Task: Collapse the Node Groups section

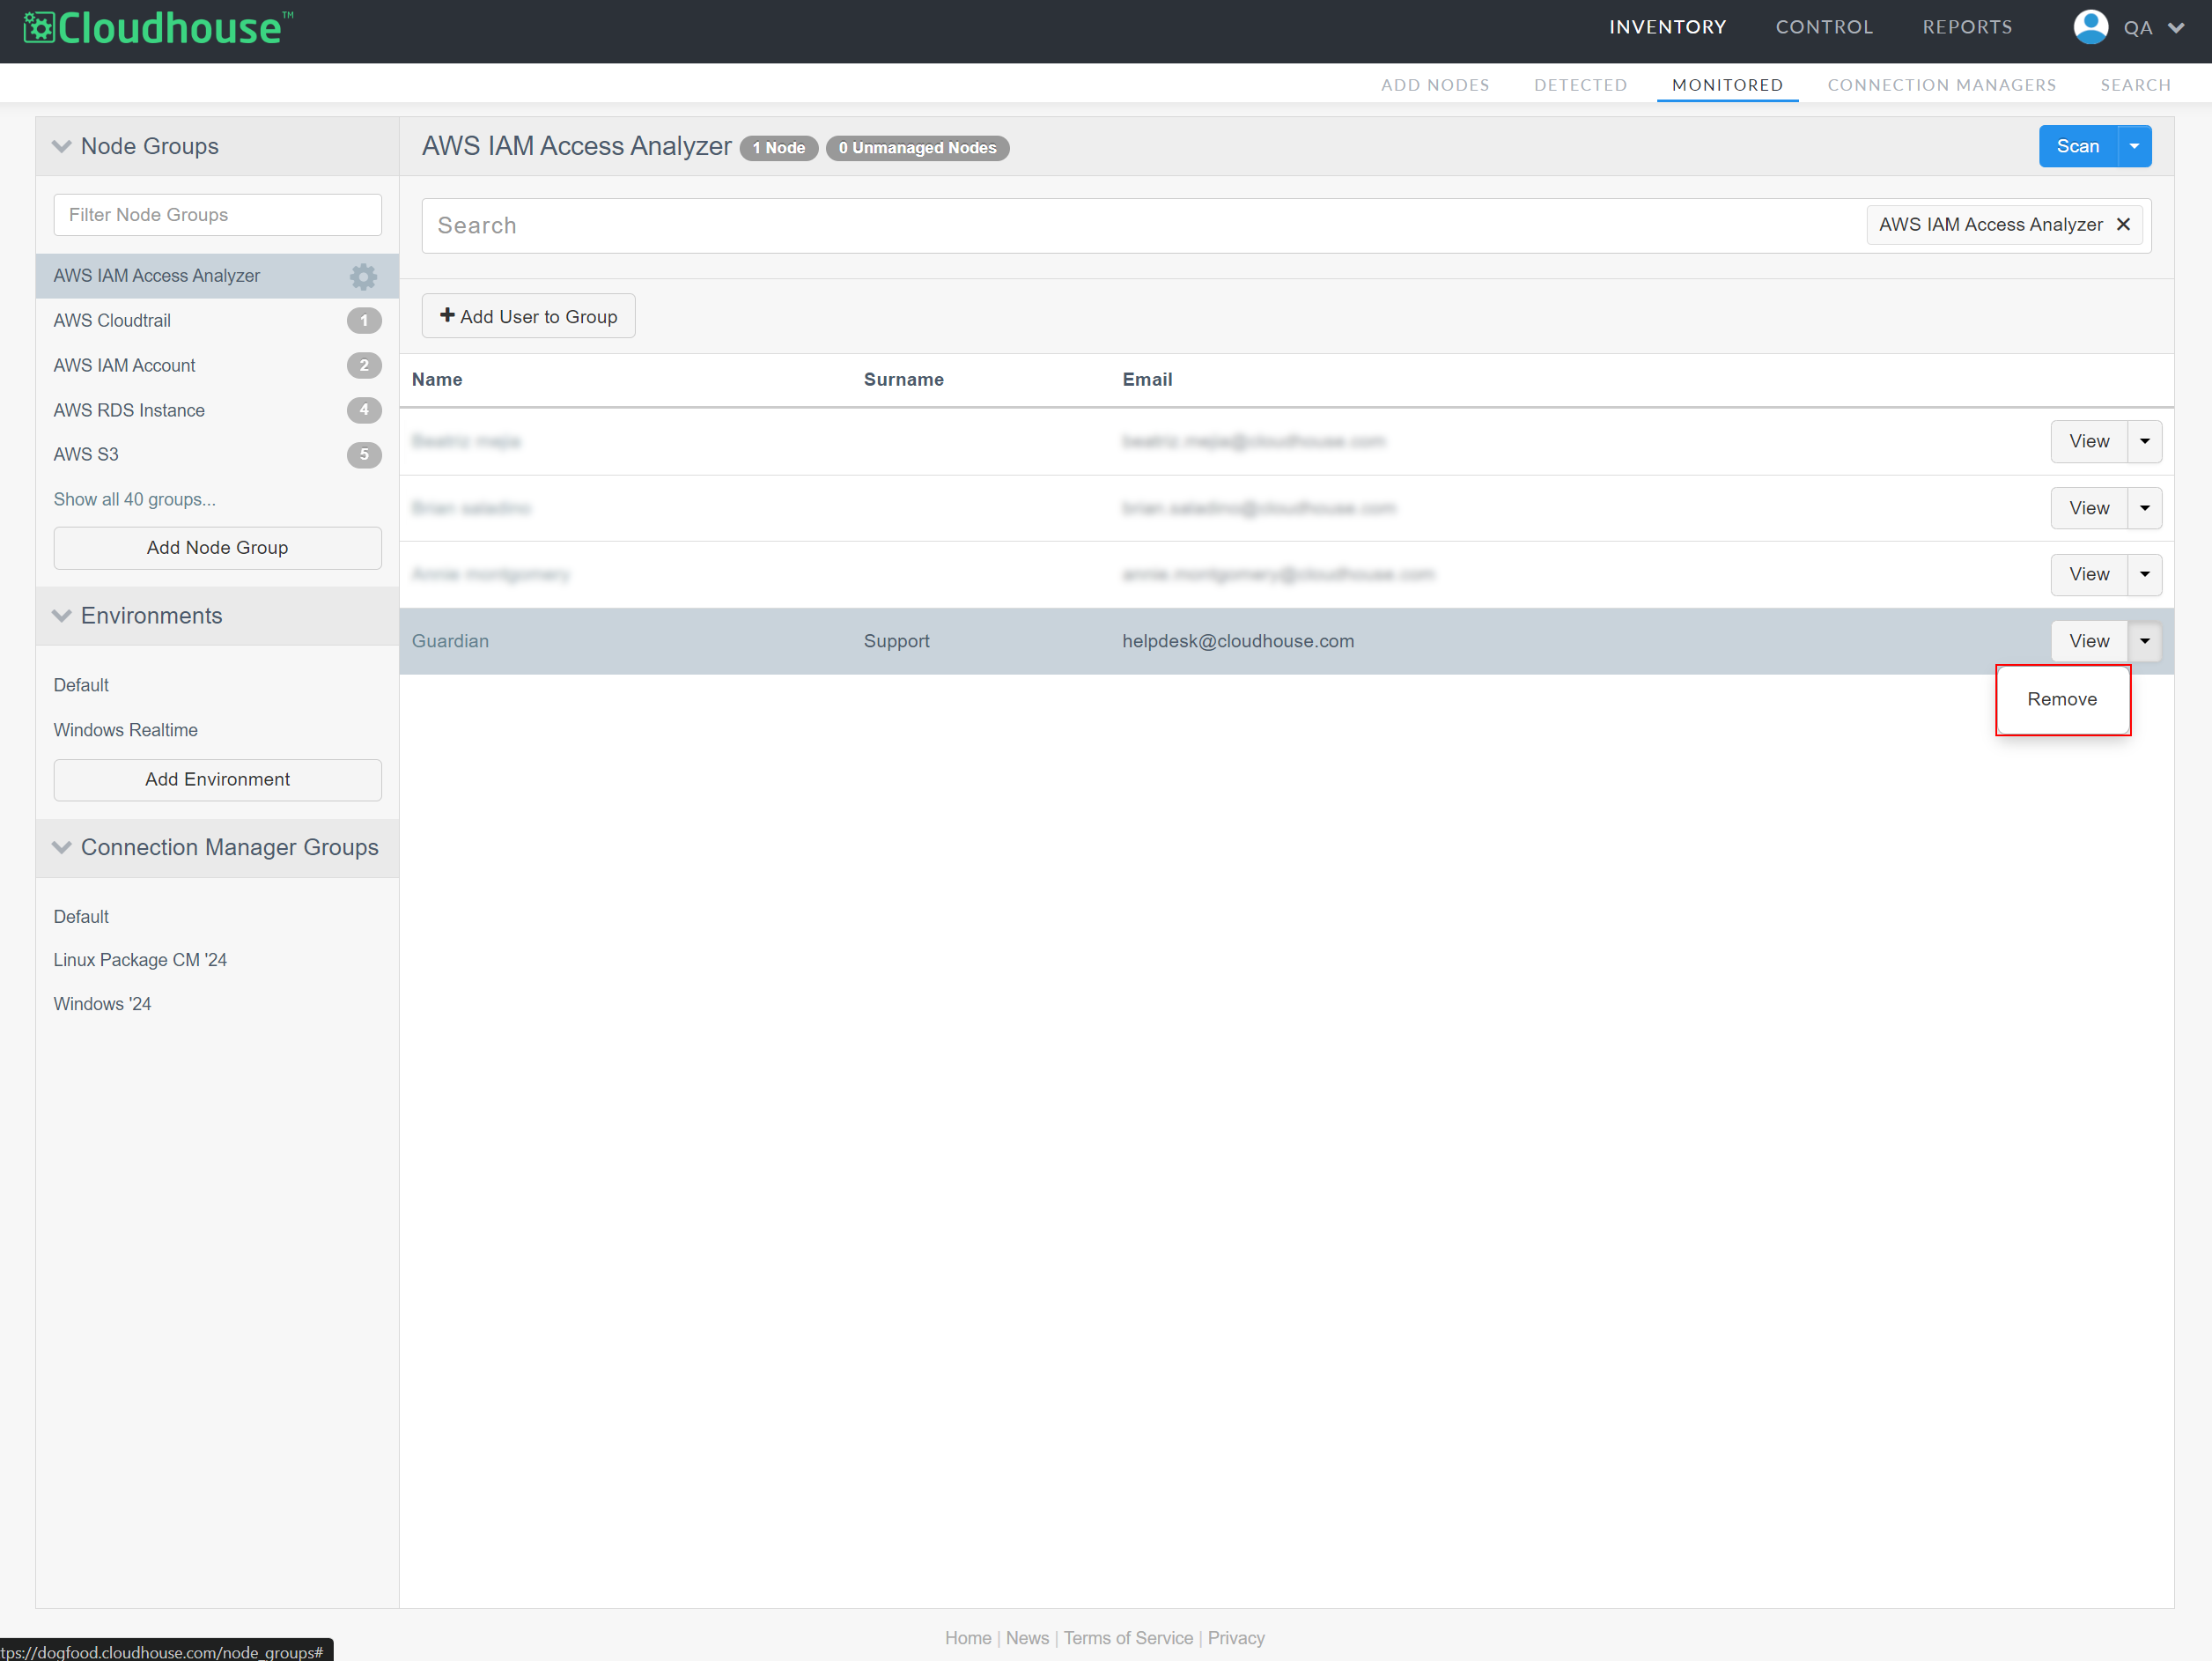Action: (x=62, y=147)
